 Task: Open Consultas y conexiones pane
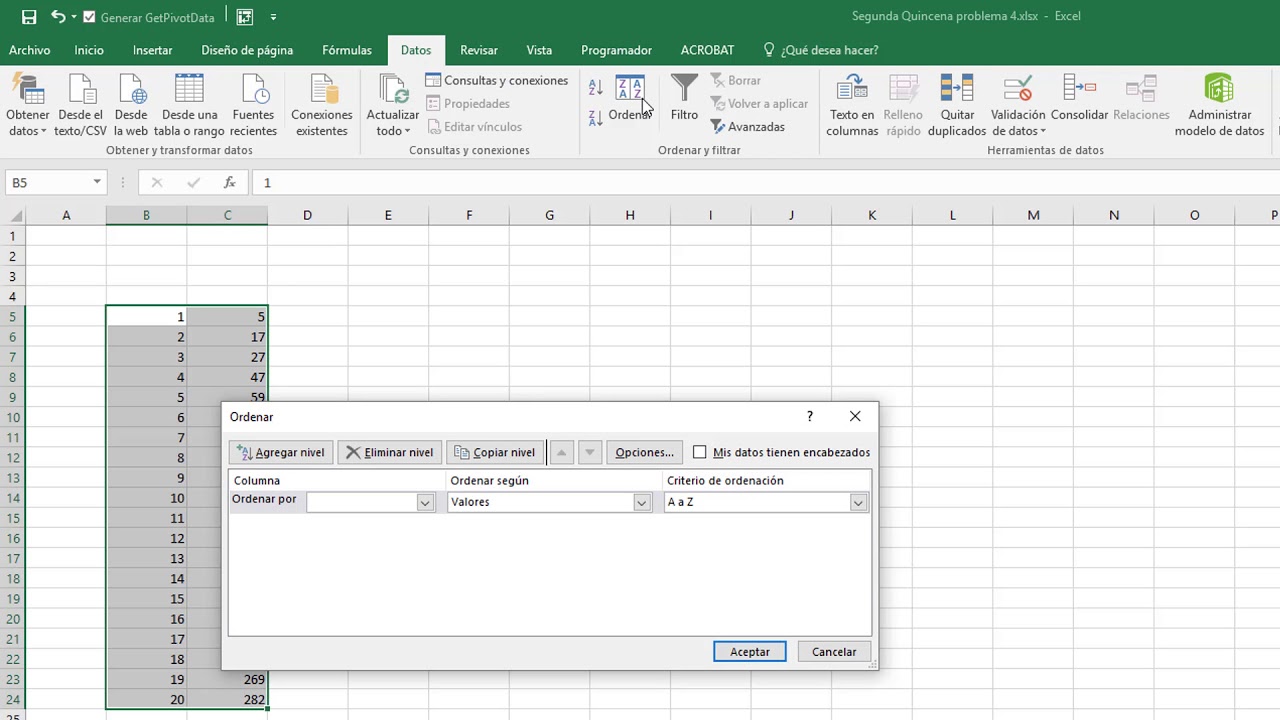pos(497,80)
